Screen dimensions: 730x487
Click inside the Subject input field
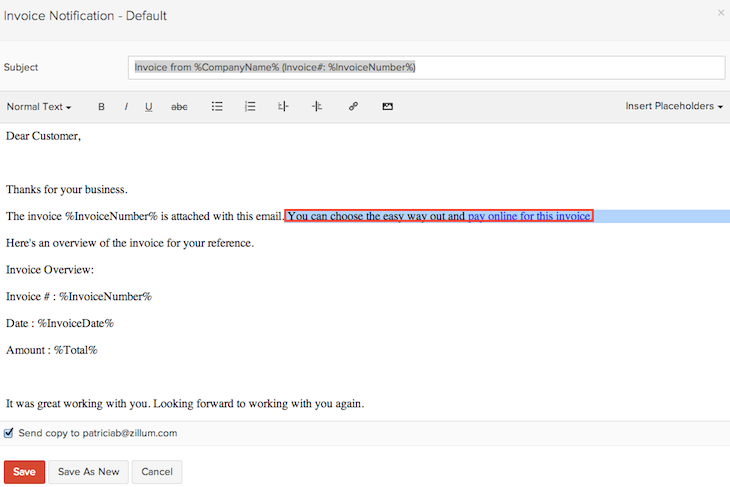[428, 67]
